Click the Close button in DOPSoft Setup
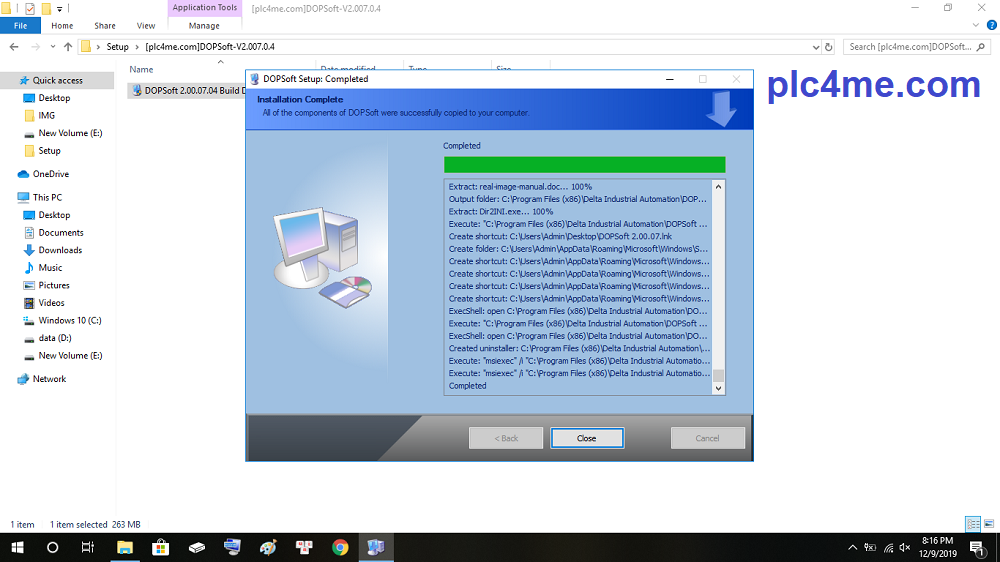 [x=587, y=438]
